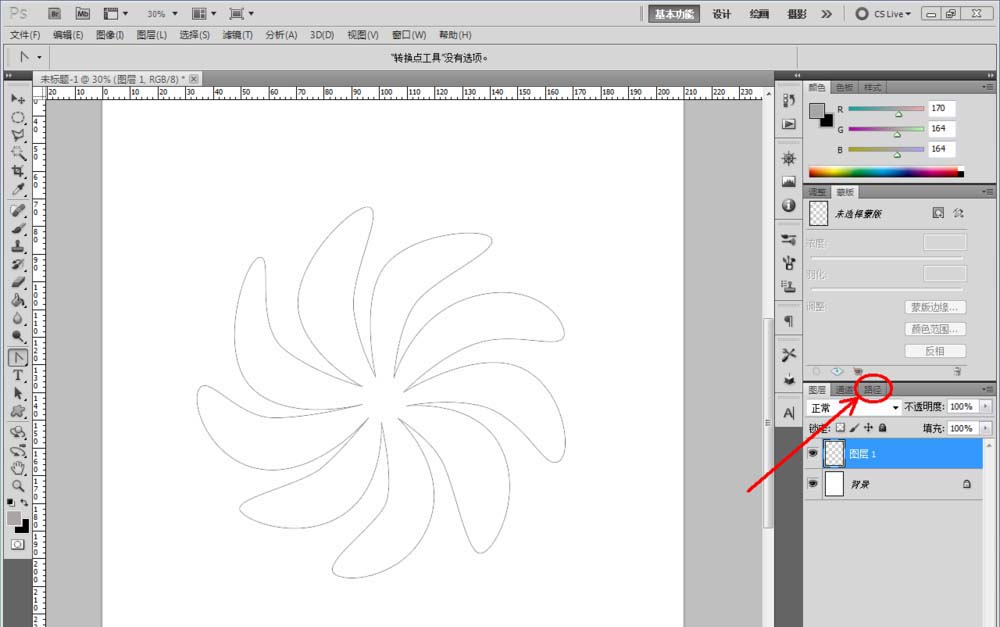
Task: Add a vector mask button
Action: pyautogui.click(x=958, y=213)
